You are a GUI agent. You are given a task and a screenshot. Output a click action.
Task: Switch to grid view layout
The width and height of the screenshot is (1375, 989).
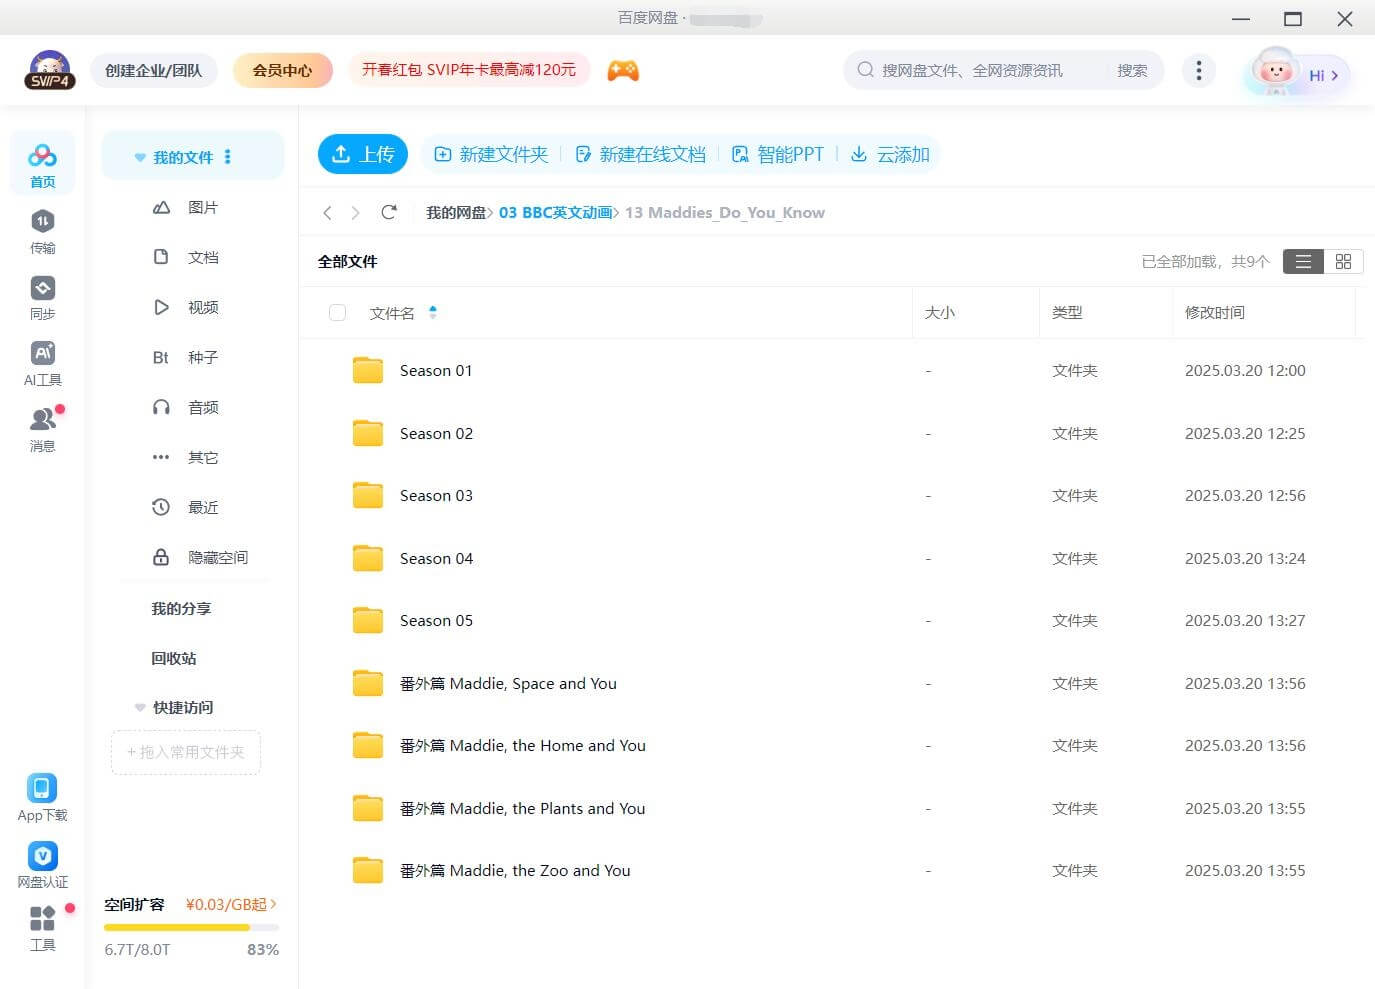tap(1343, 261)
